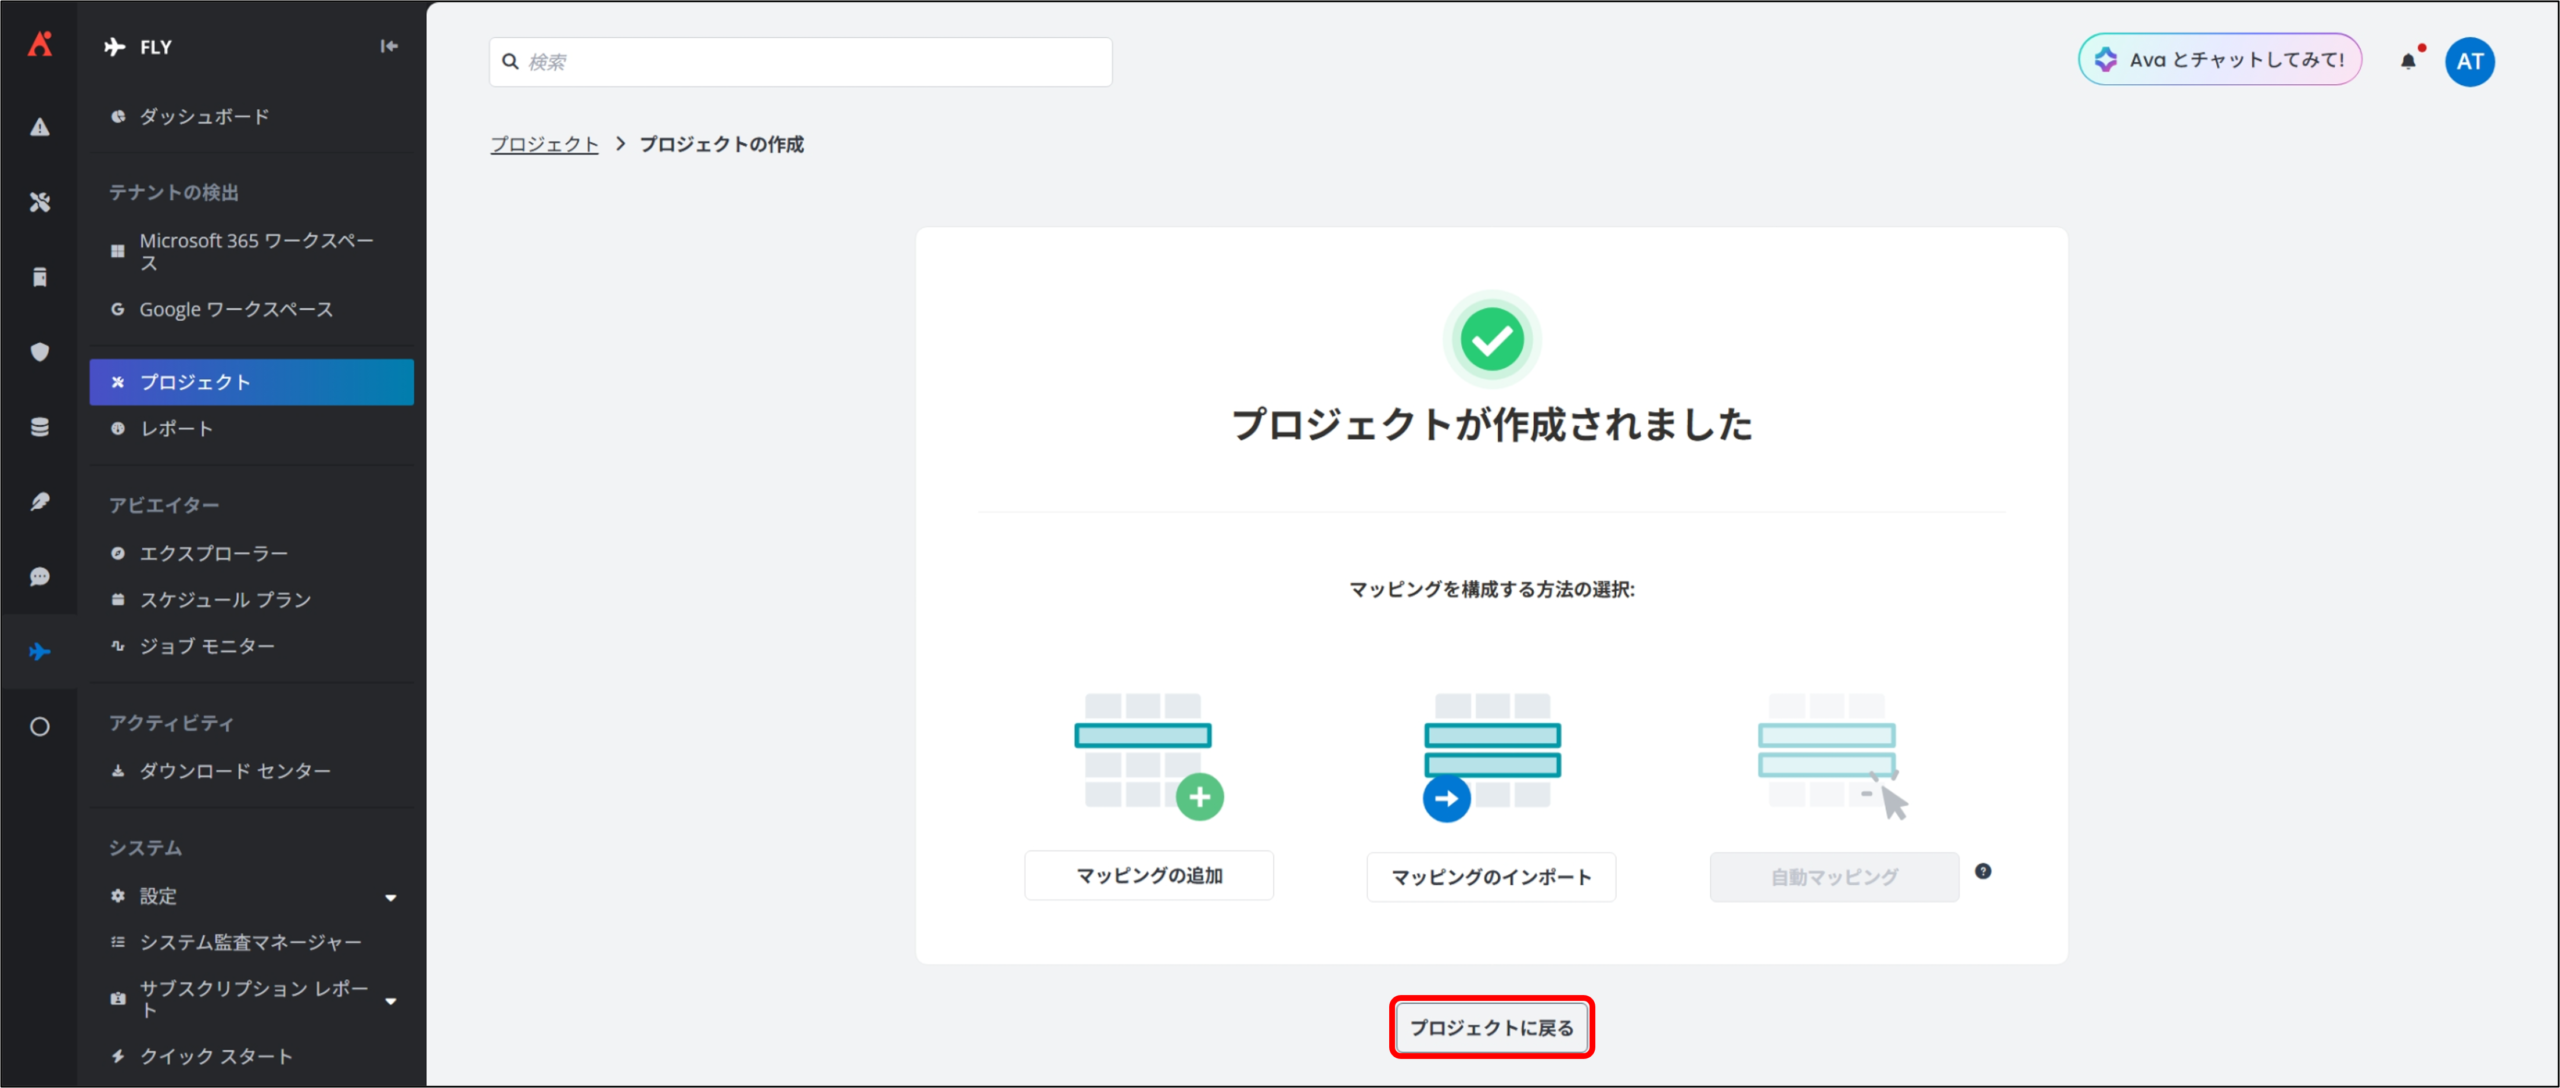Collapse the FLY sidebar panel
The height and width of the screenshot is (1088, 2560).
click(389, 46)
